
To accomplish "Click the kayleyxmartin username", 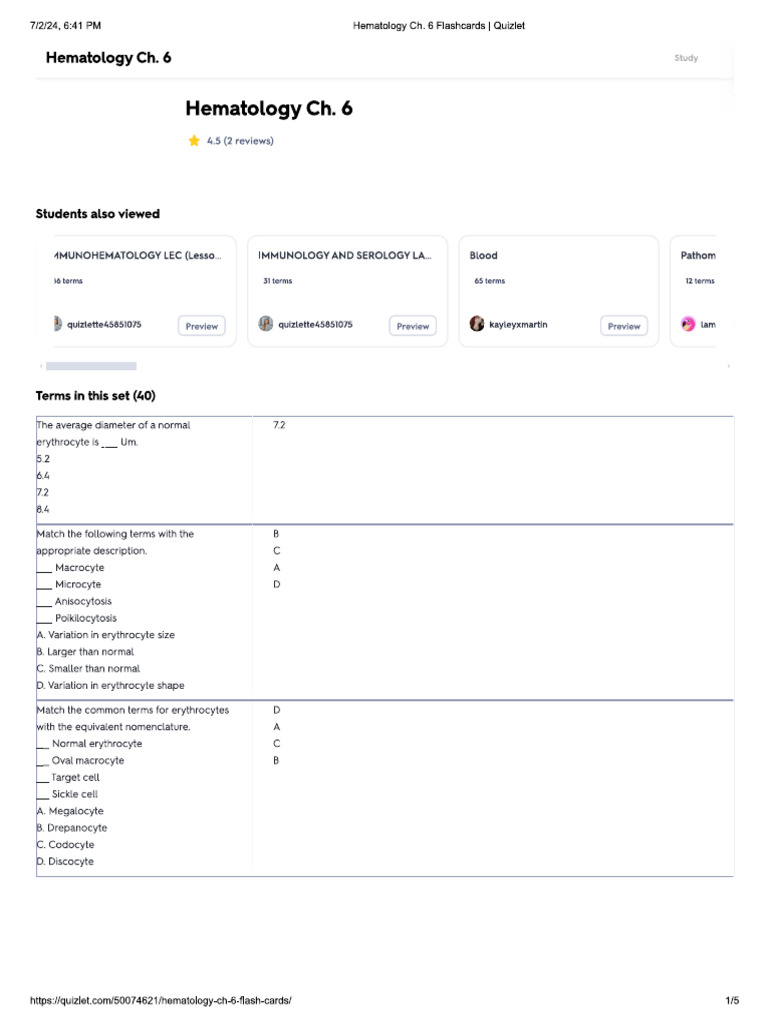I will 518,325.
